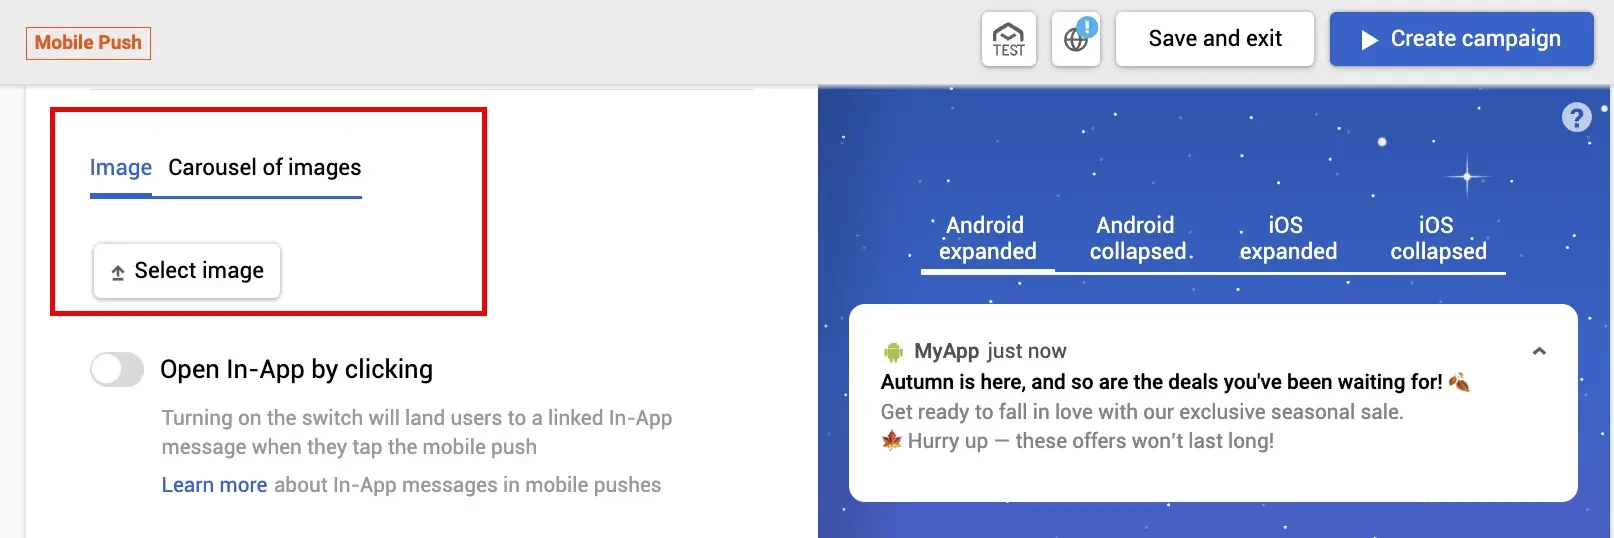This screenshot has height=538, width=1614.
Task: Click the notification title about Autumn deals
Action: pos(1161,382)
